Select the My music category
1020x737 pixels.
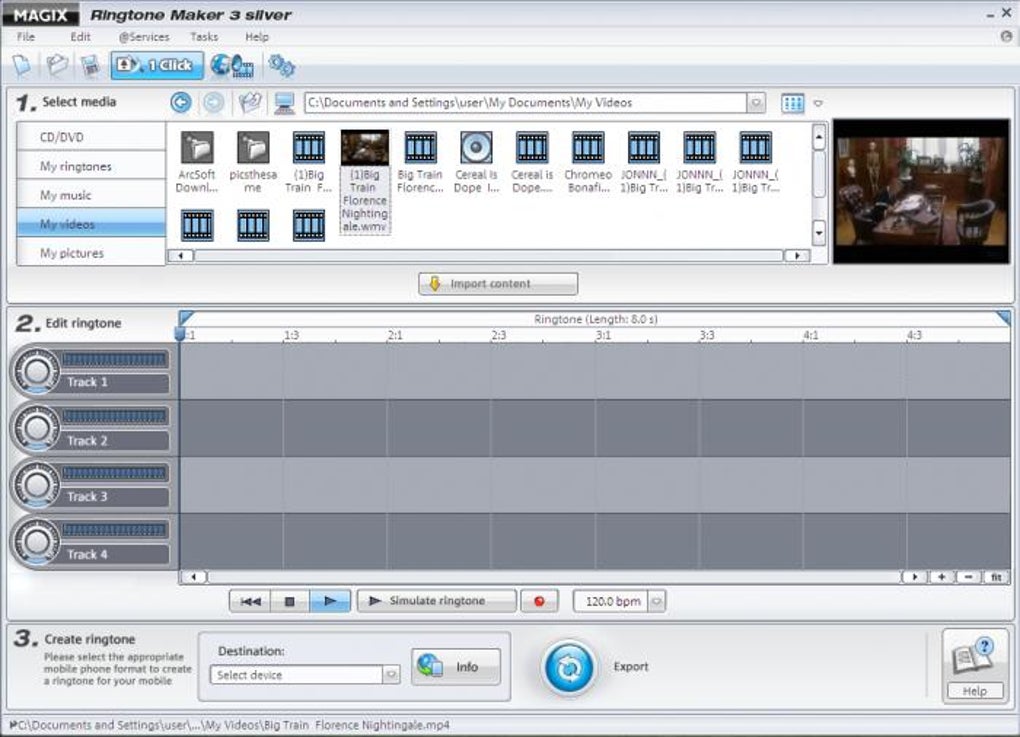66,195
